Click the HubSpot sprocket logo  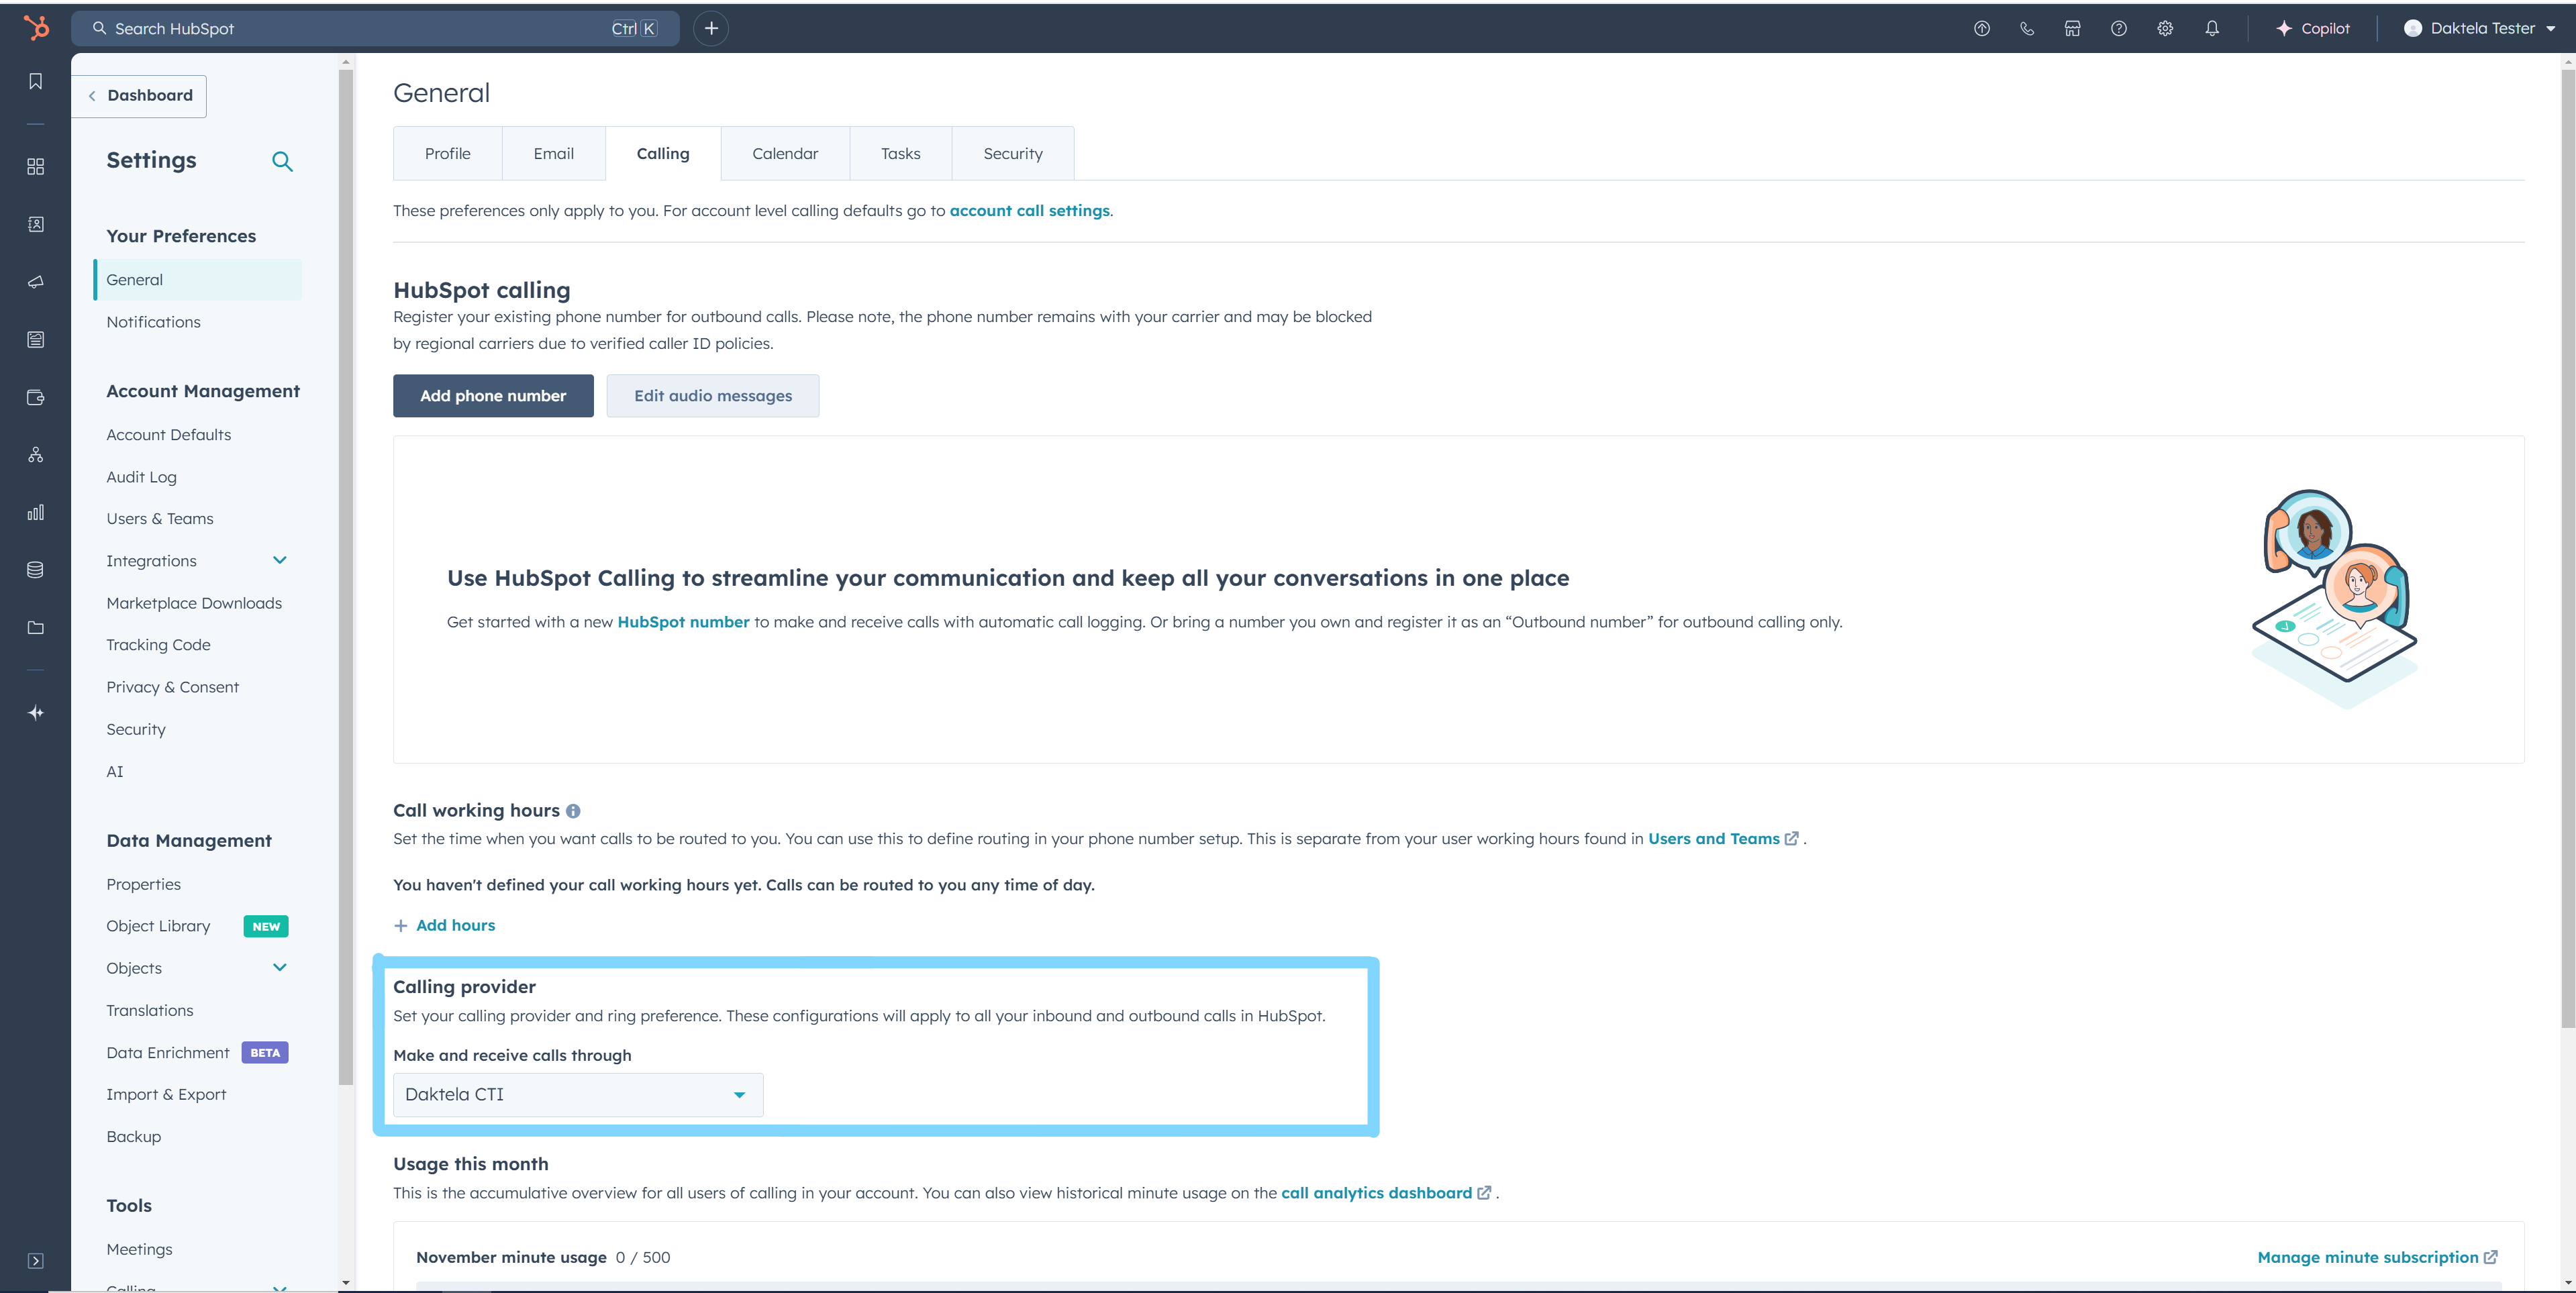pos(36,28)
